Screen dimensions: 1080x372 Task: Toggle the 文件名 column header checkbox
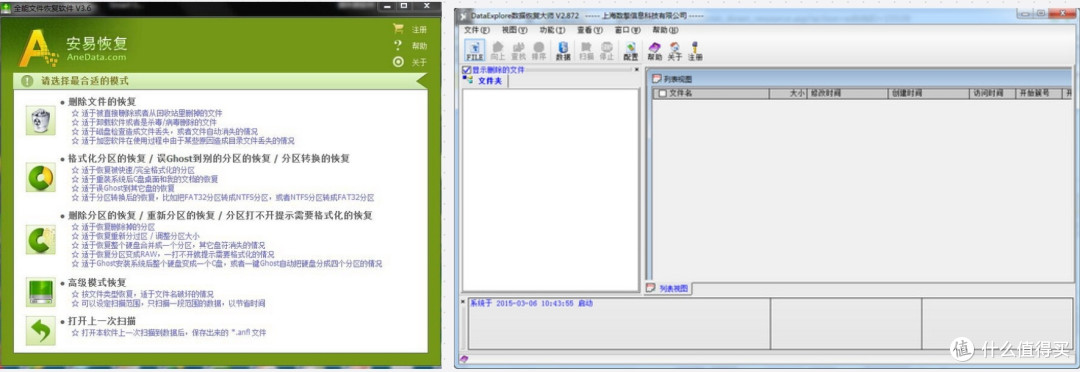(x=663, y=94)
